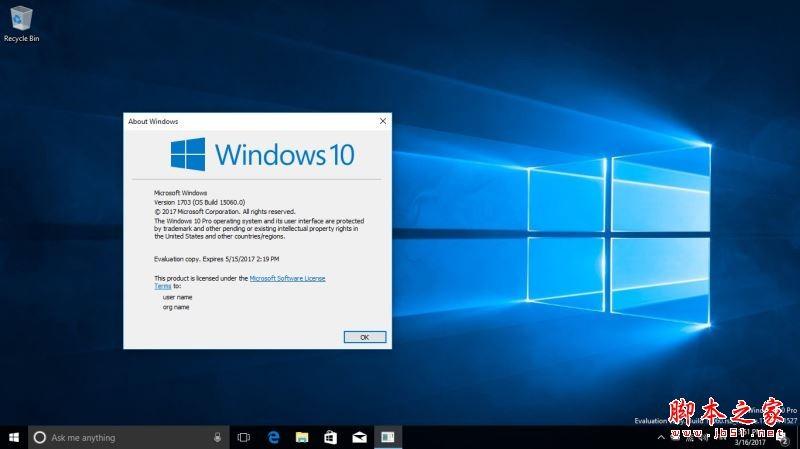Click the 'Microsoft Windows' label
800x449 pixels.
pos(181,193)
